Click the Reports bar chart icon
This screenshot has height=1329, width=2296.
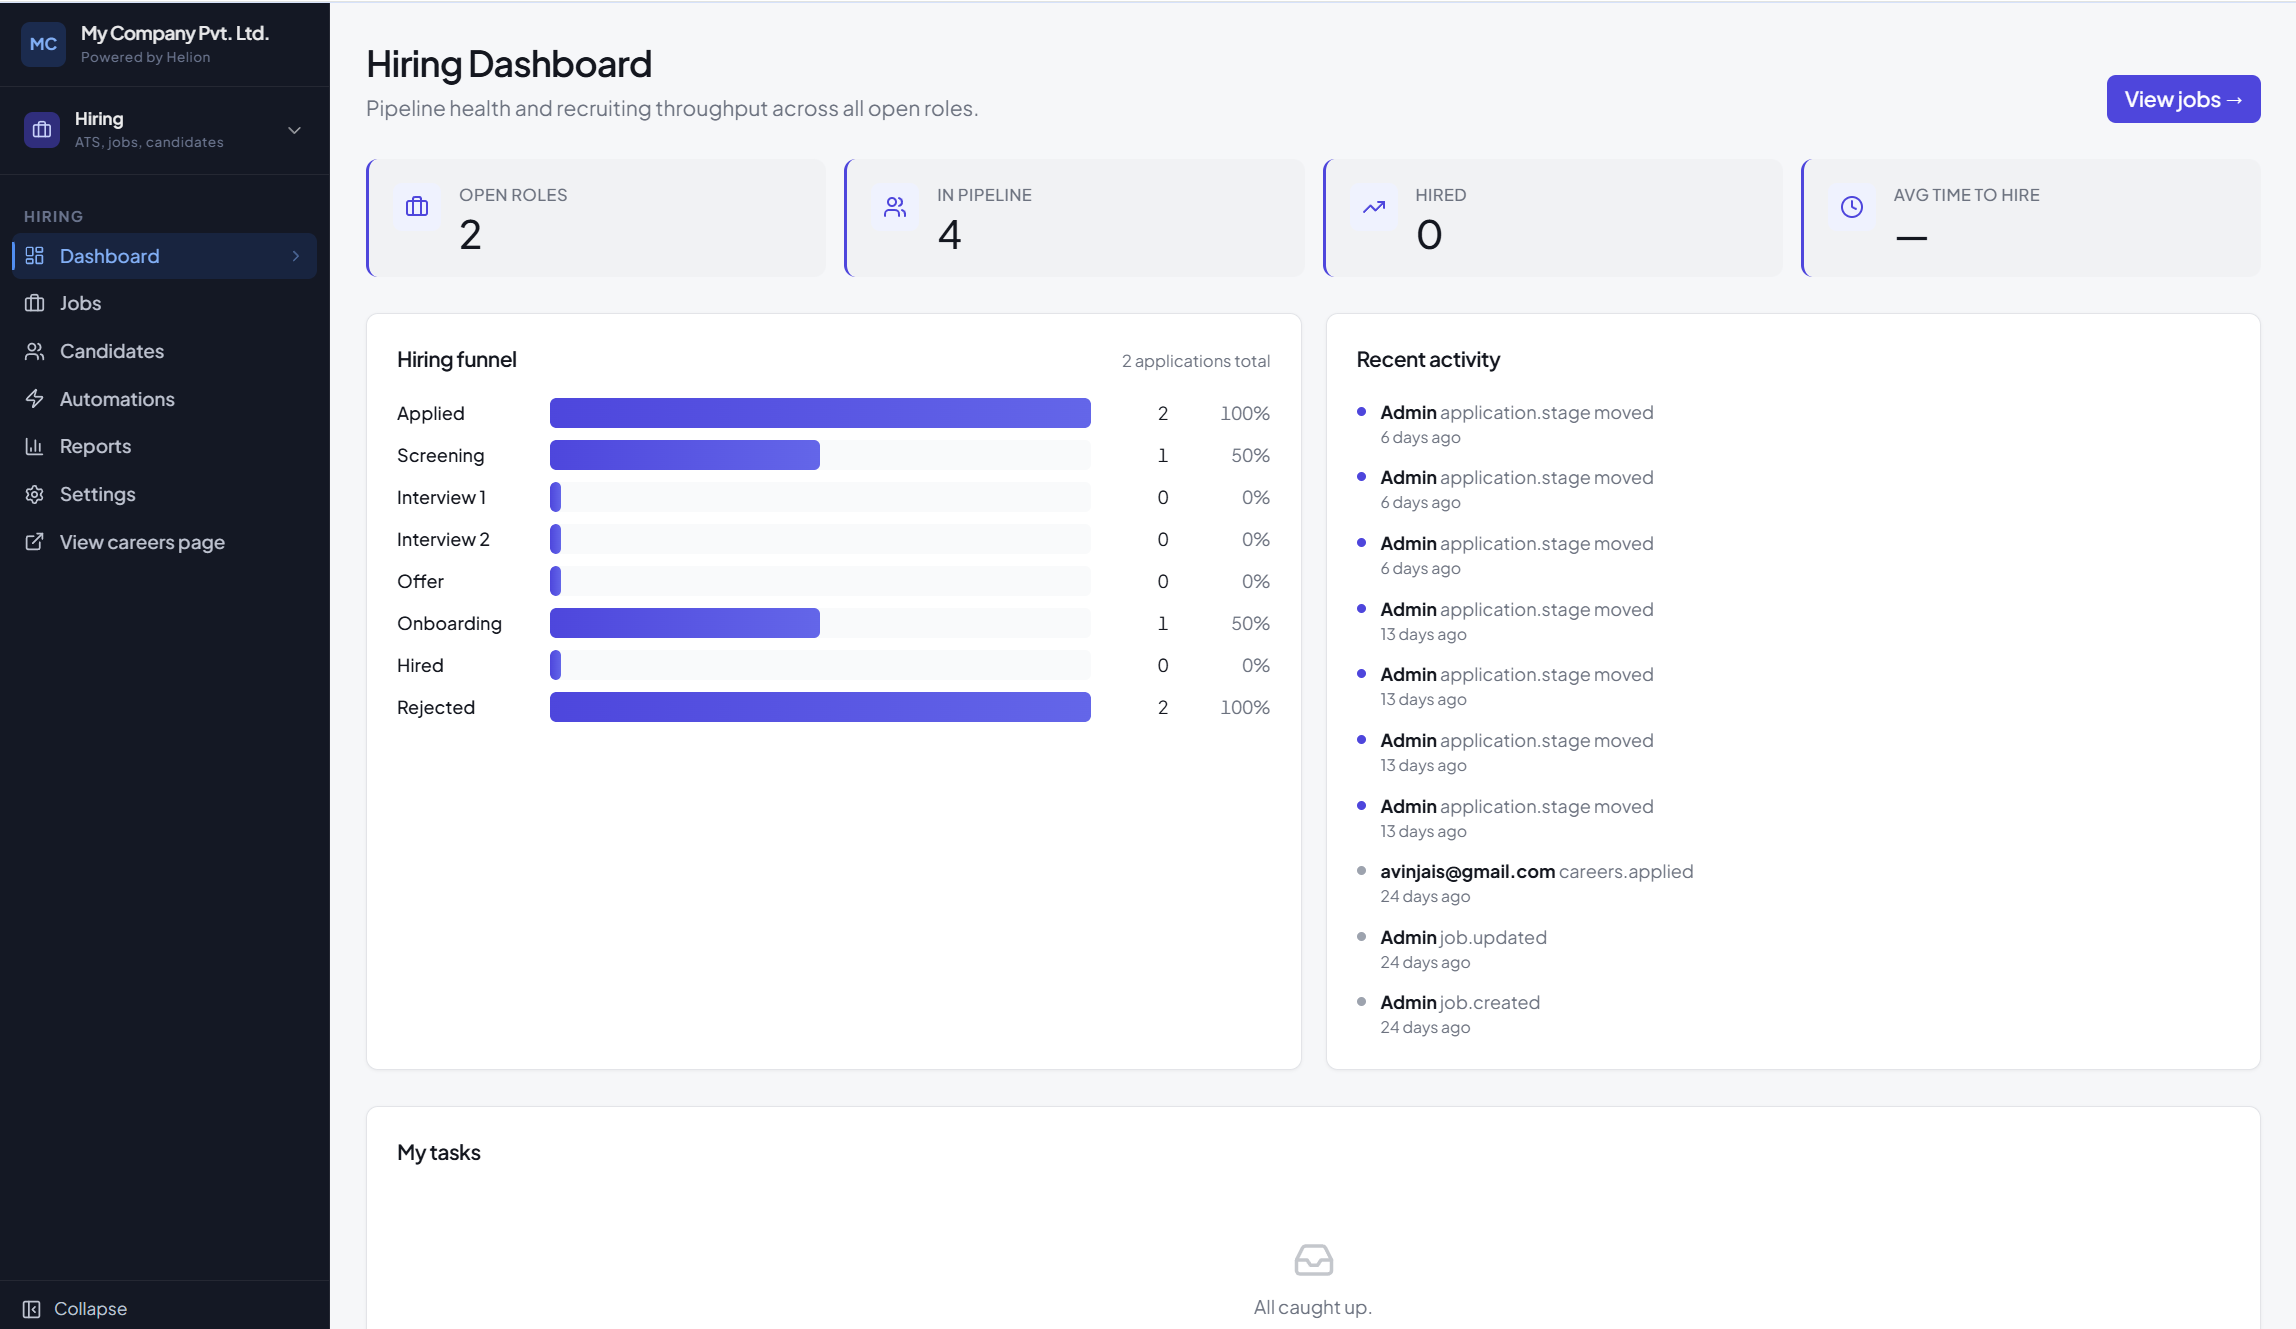pos(35,446)
